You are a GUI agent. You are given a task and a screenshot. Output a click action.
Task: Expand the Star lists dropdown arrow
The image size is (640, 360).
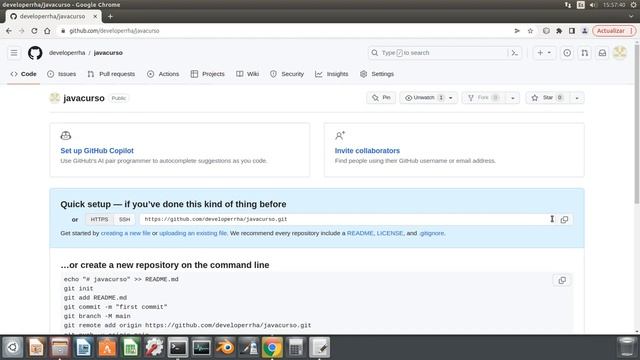(x=577, y=98)
